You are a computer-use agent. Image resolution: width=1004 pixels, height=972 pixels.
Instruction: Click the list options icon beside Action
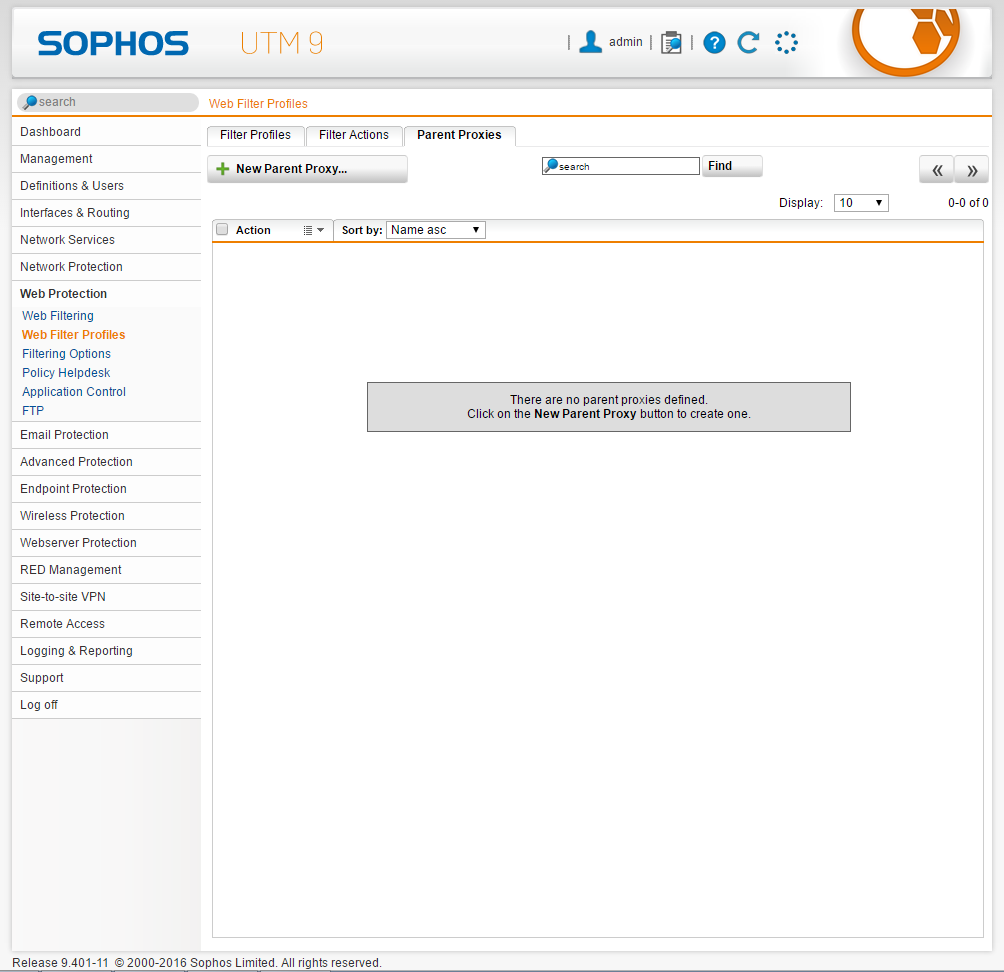pyautogui.click(x=314, y=231)
